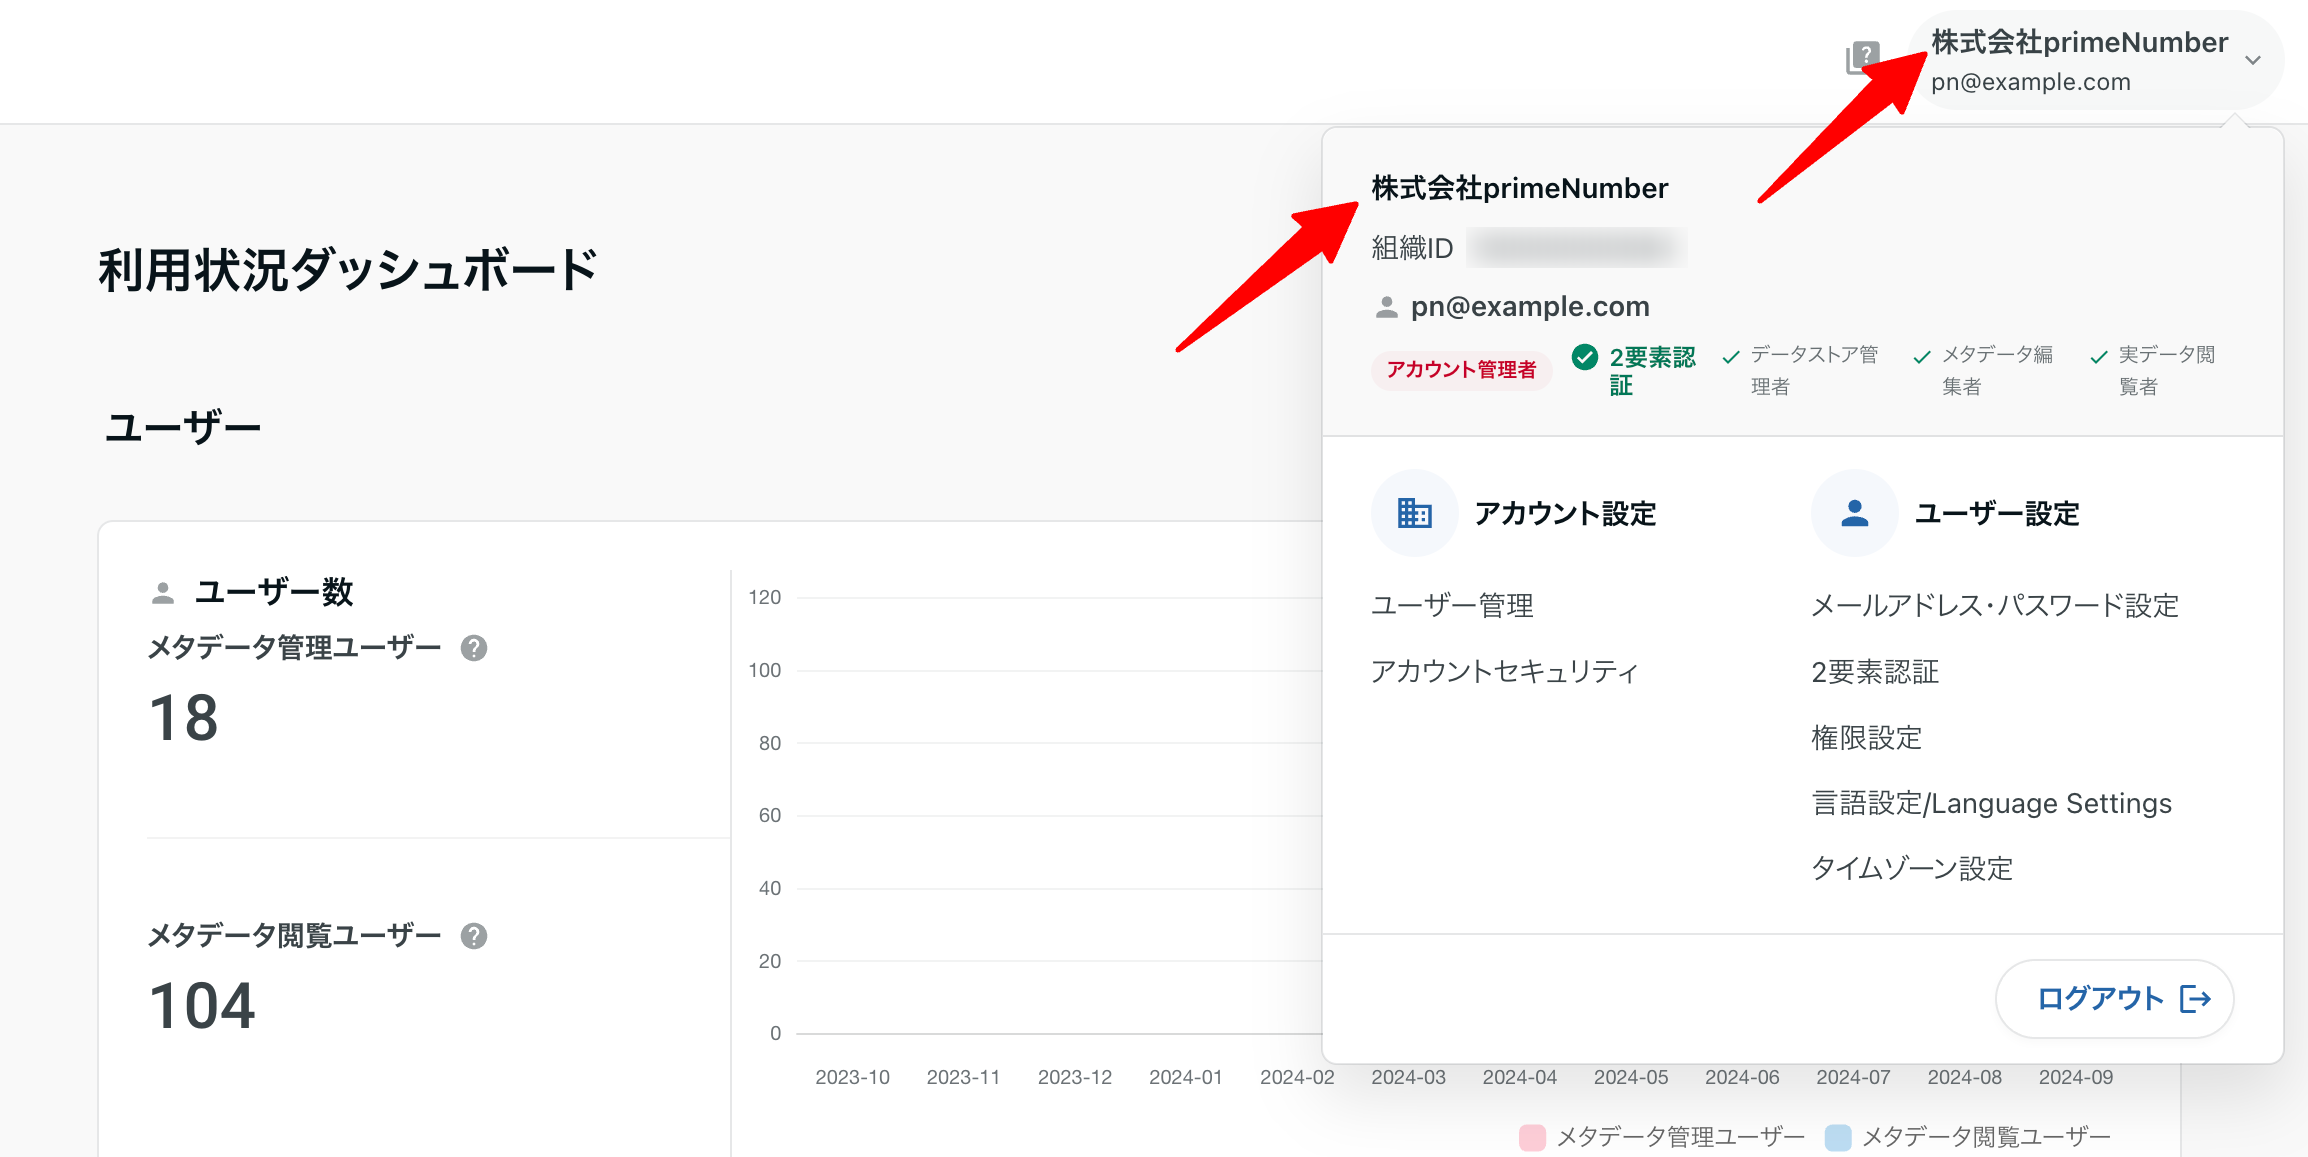The image size is (2308, 1157).
Task: Open 言語設定/Language Settings
Action: point(1992,804)
